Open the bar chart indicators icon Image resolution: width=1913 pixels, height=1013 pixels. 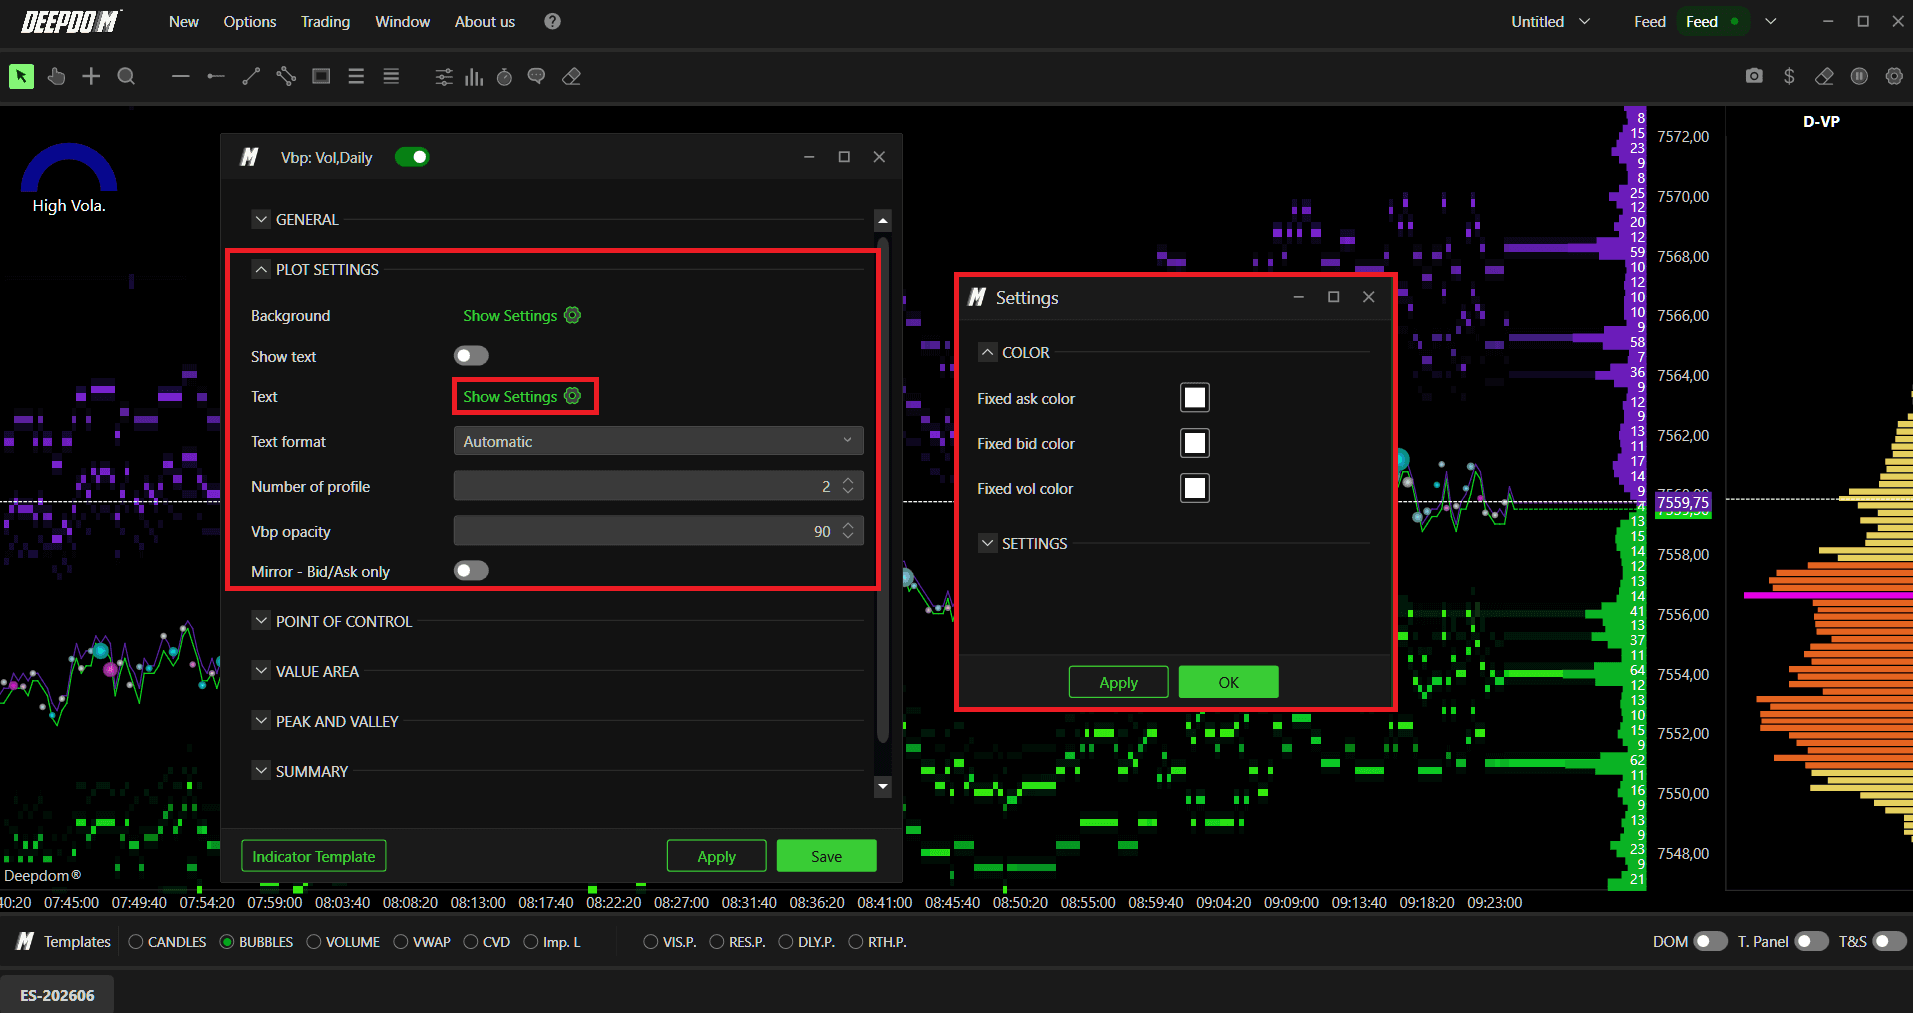474,77
